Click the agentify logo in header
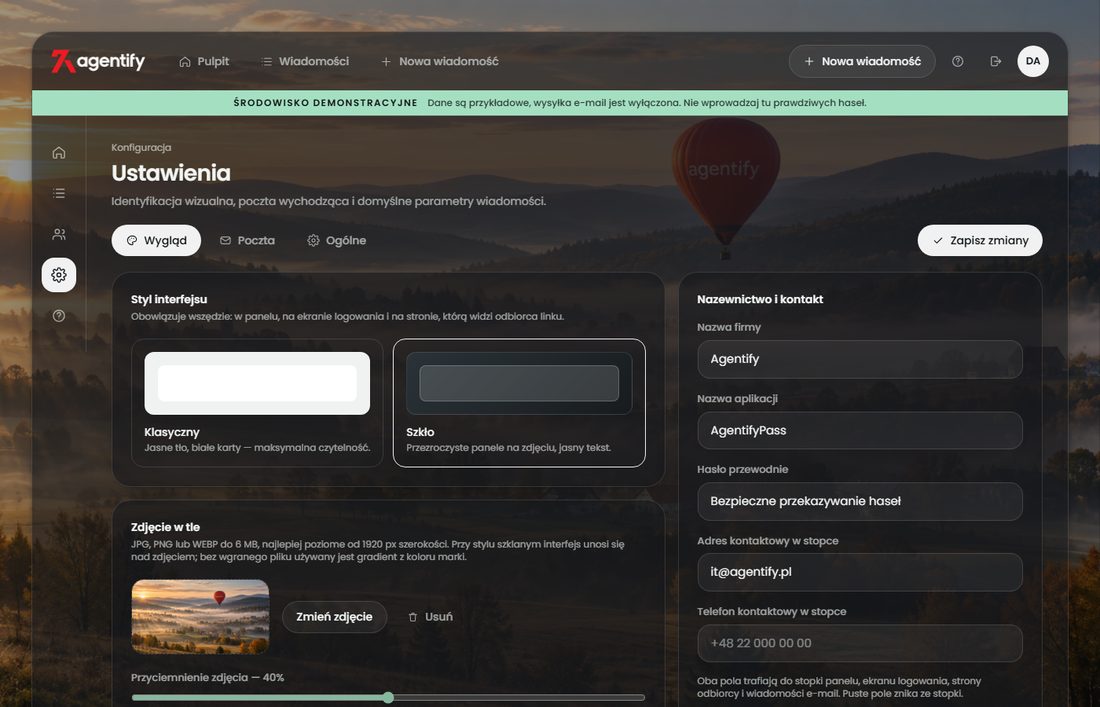Viewport: 1100px width, 707px height. coord(98,62)
